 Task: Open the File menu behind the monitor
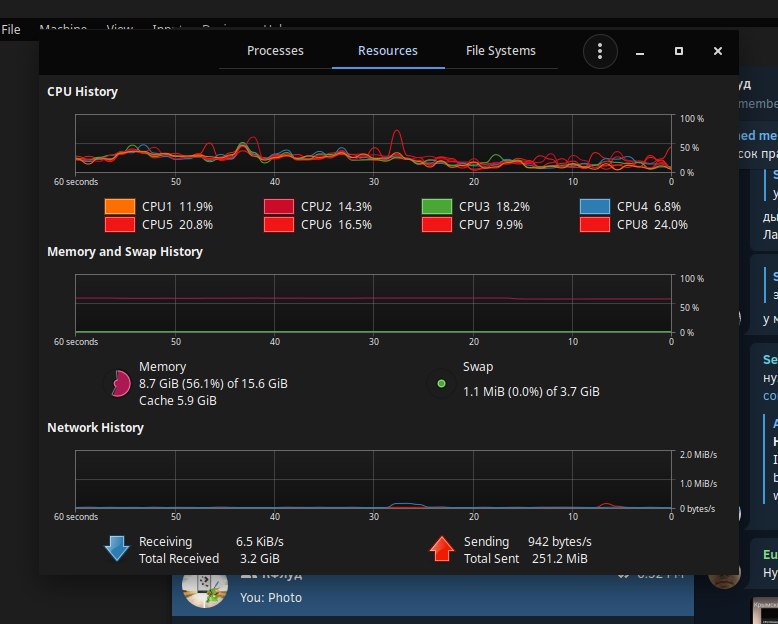click(10, 29)
